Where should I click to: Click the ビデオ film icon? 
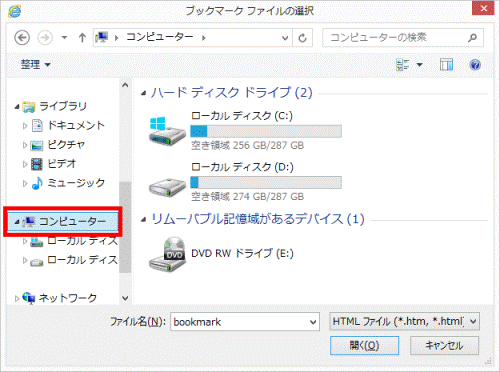click(x=37, y=164)
